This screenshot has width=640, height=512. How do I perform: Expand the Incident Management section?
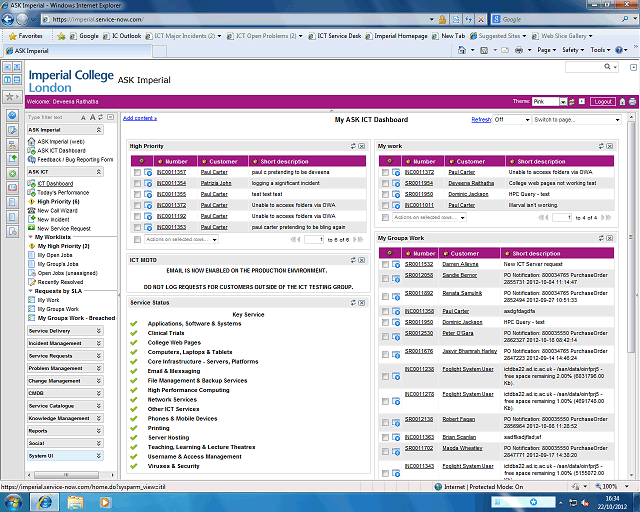65,343
